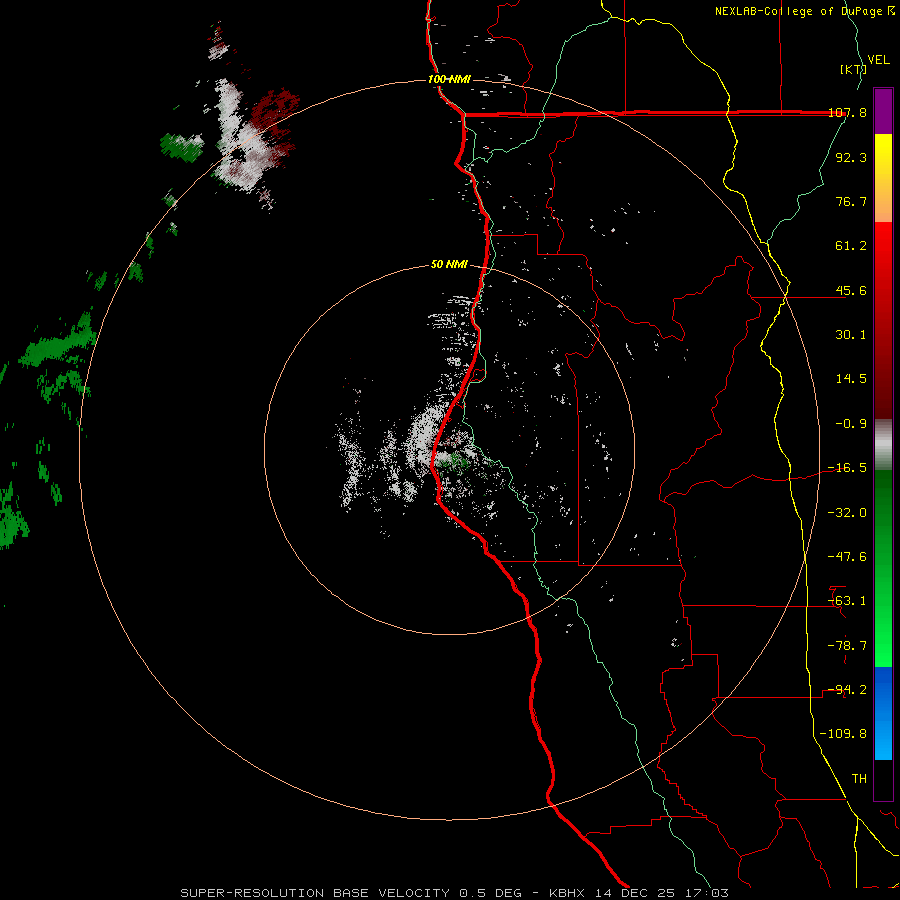This screenshot has width=900, height=900.
Task: Click the 61.2 velocity scale value
Action: tap(851, 246)
